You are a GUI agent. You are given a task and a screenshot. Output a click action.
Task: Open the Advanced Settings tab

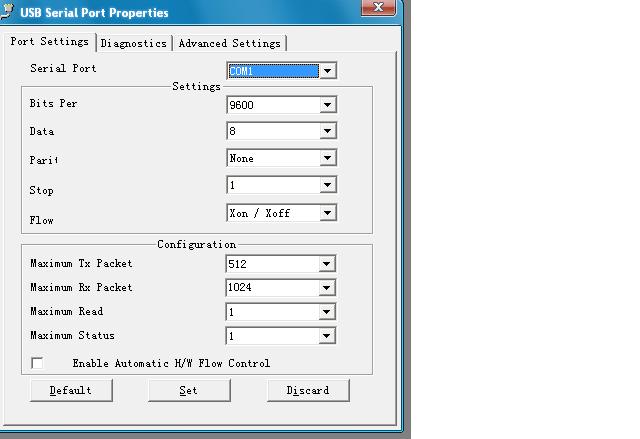pyautogui.click(x=230, y=44)
